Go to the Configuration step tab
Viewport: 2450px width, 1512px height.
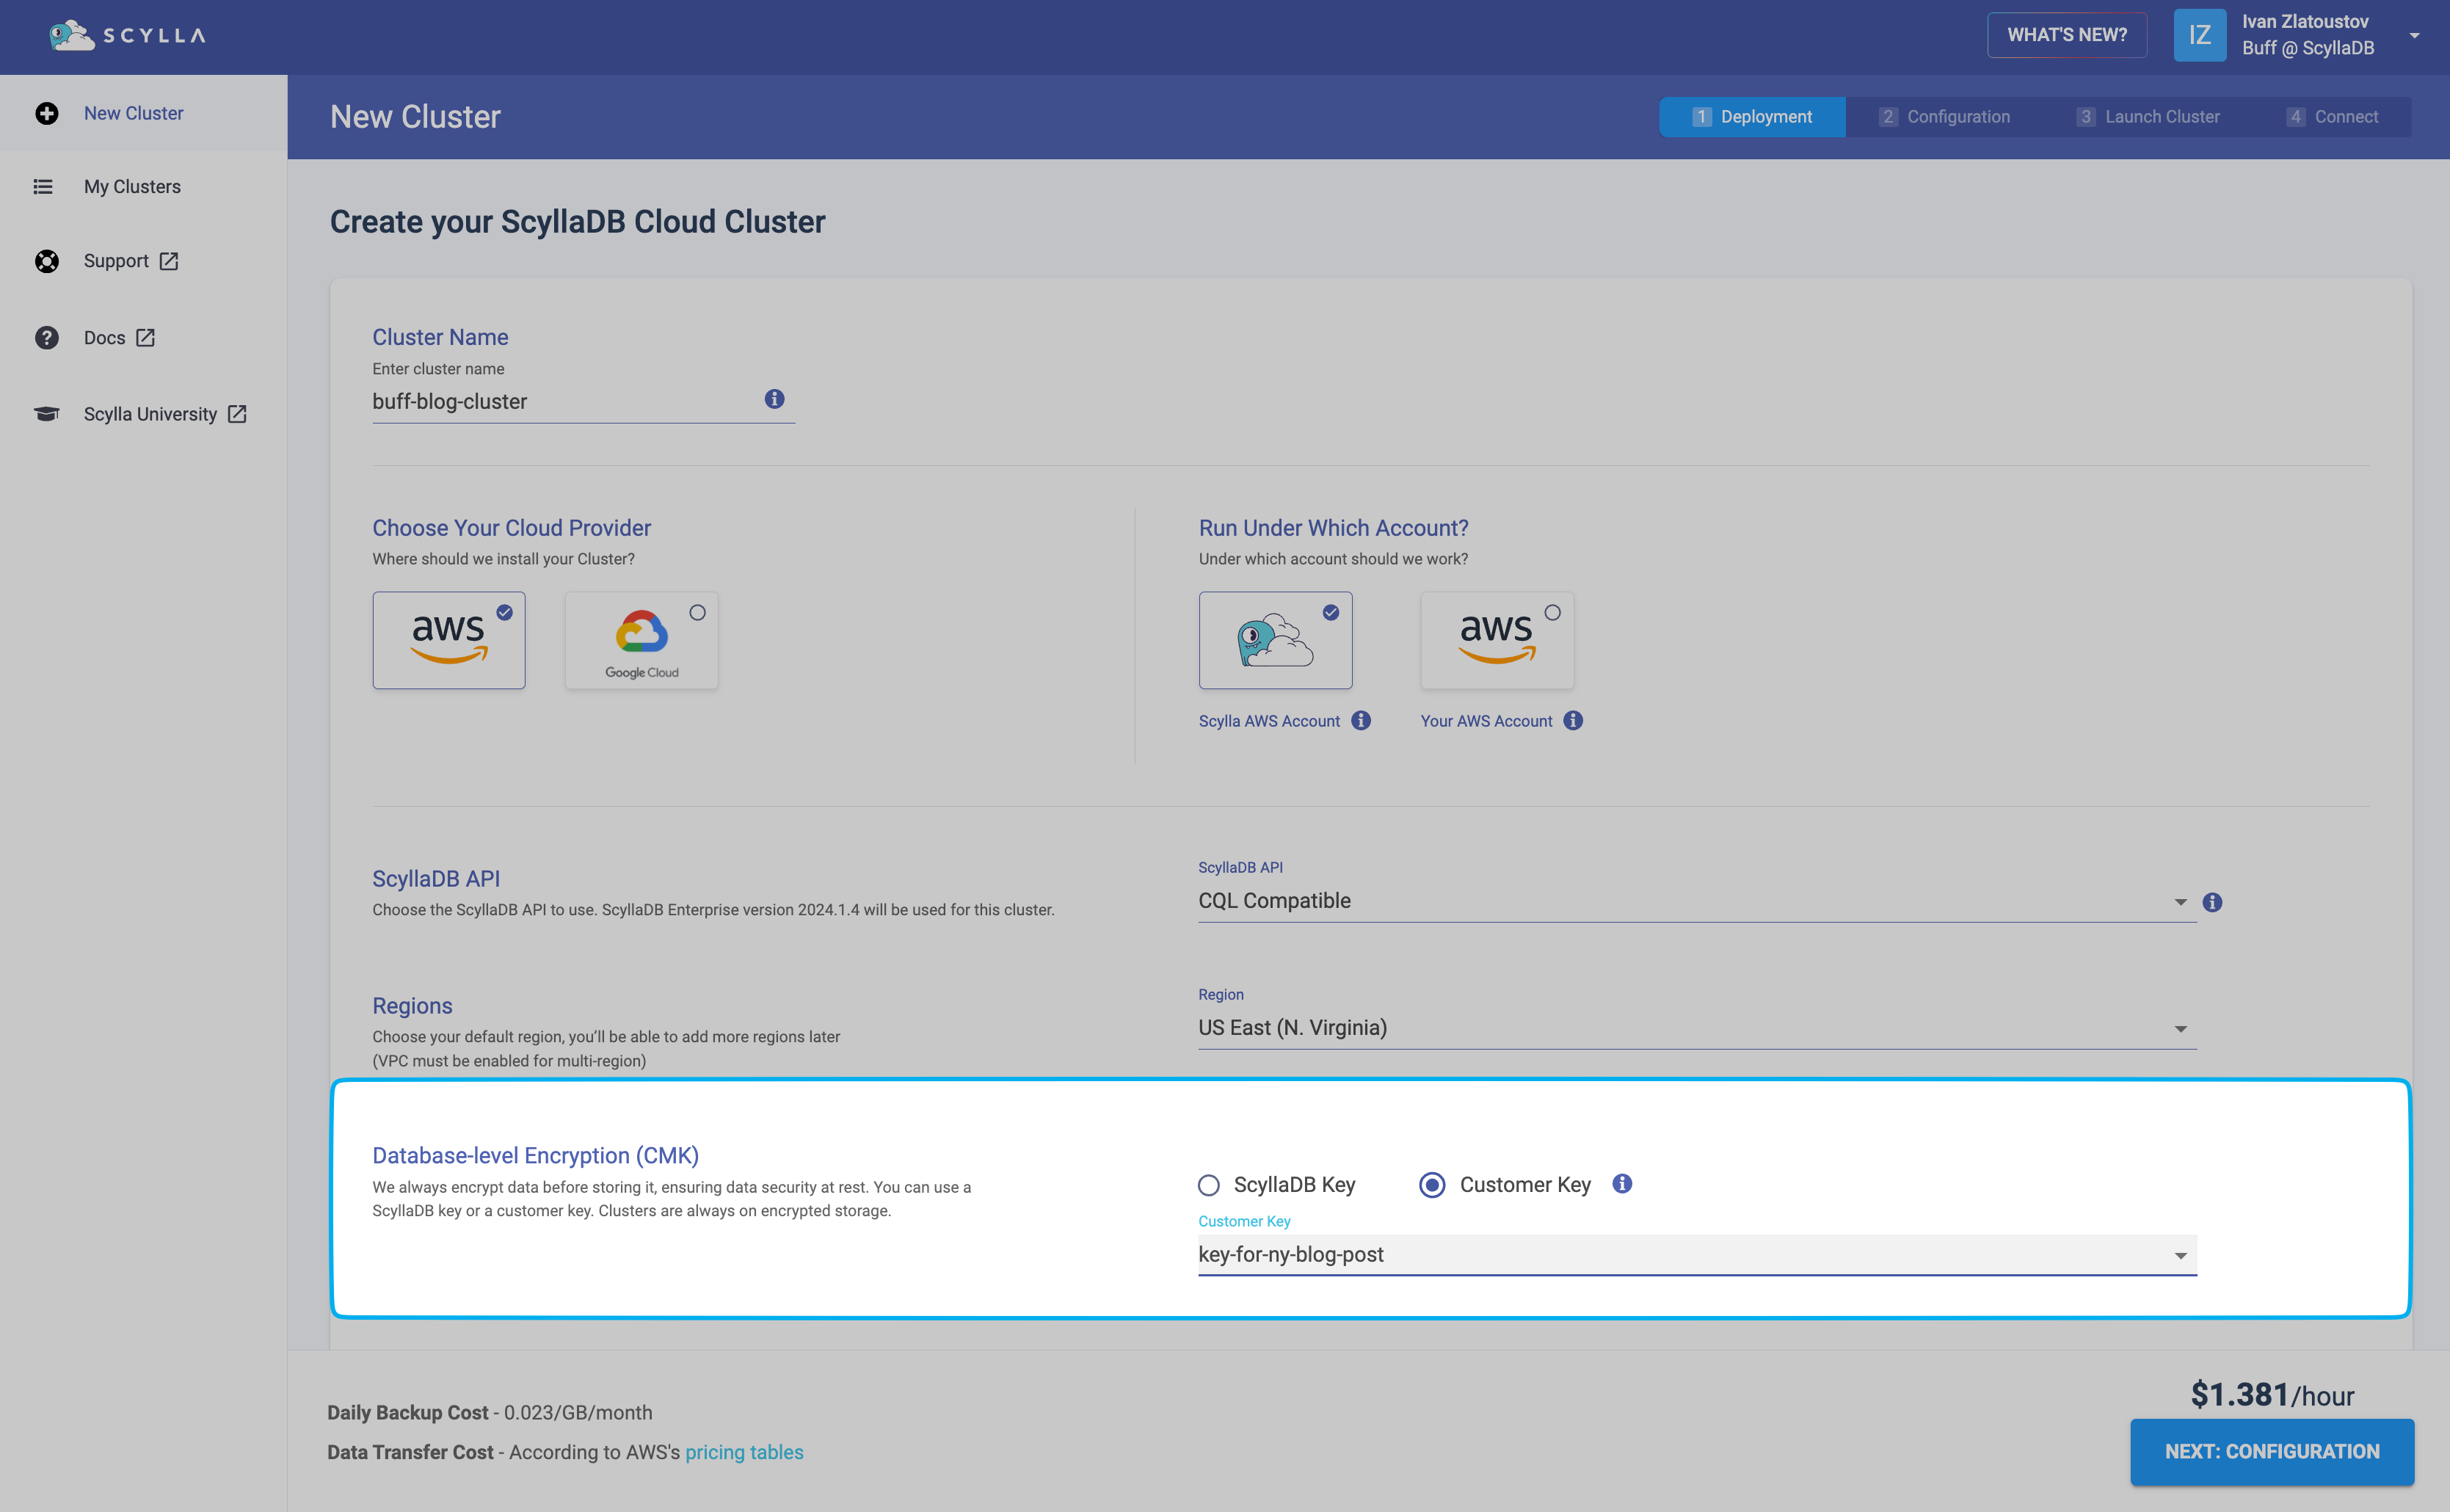point(1944,117)
